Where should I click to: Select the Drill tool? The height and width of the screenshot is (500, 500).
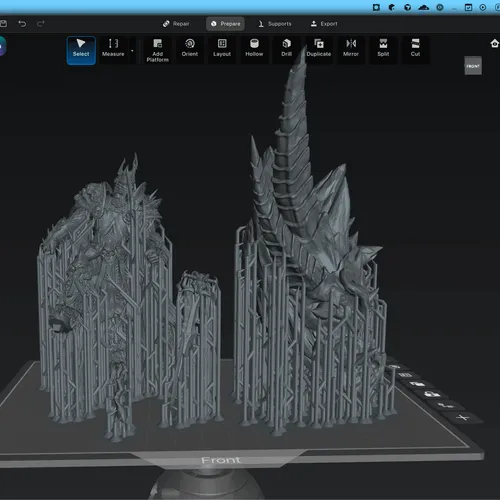pyautogui.click(x=287, y=50)
